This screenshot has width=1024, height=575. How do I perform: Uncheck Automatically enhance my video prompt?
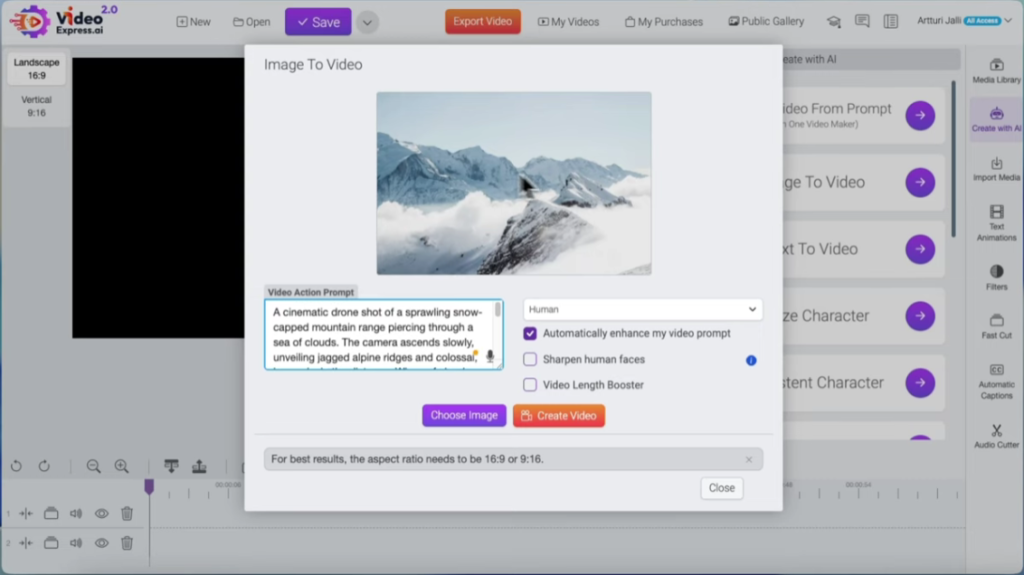coord(530,333)
